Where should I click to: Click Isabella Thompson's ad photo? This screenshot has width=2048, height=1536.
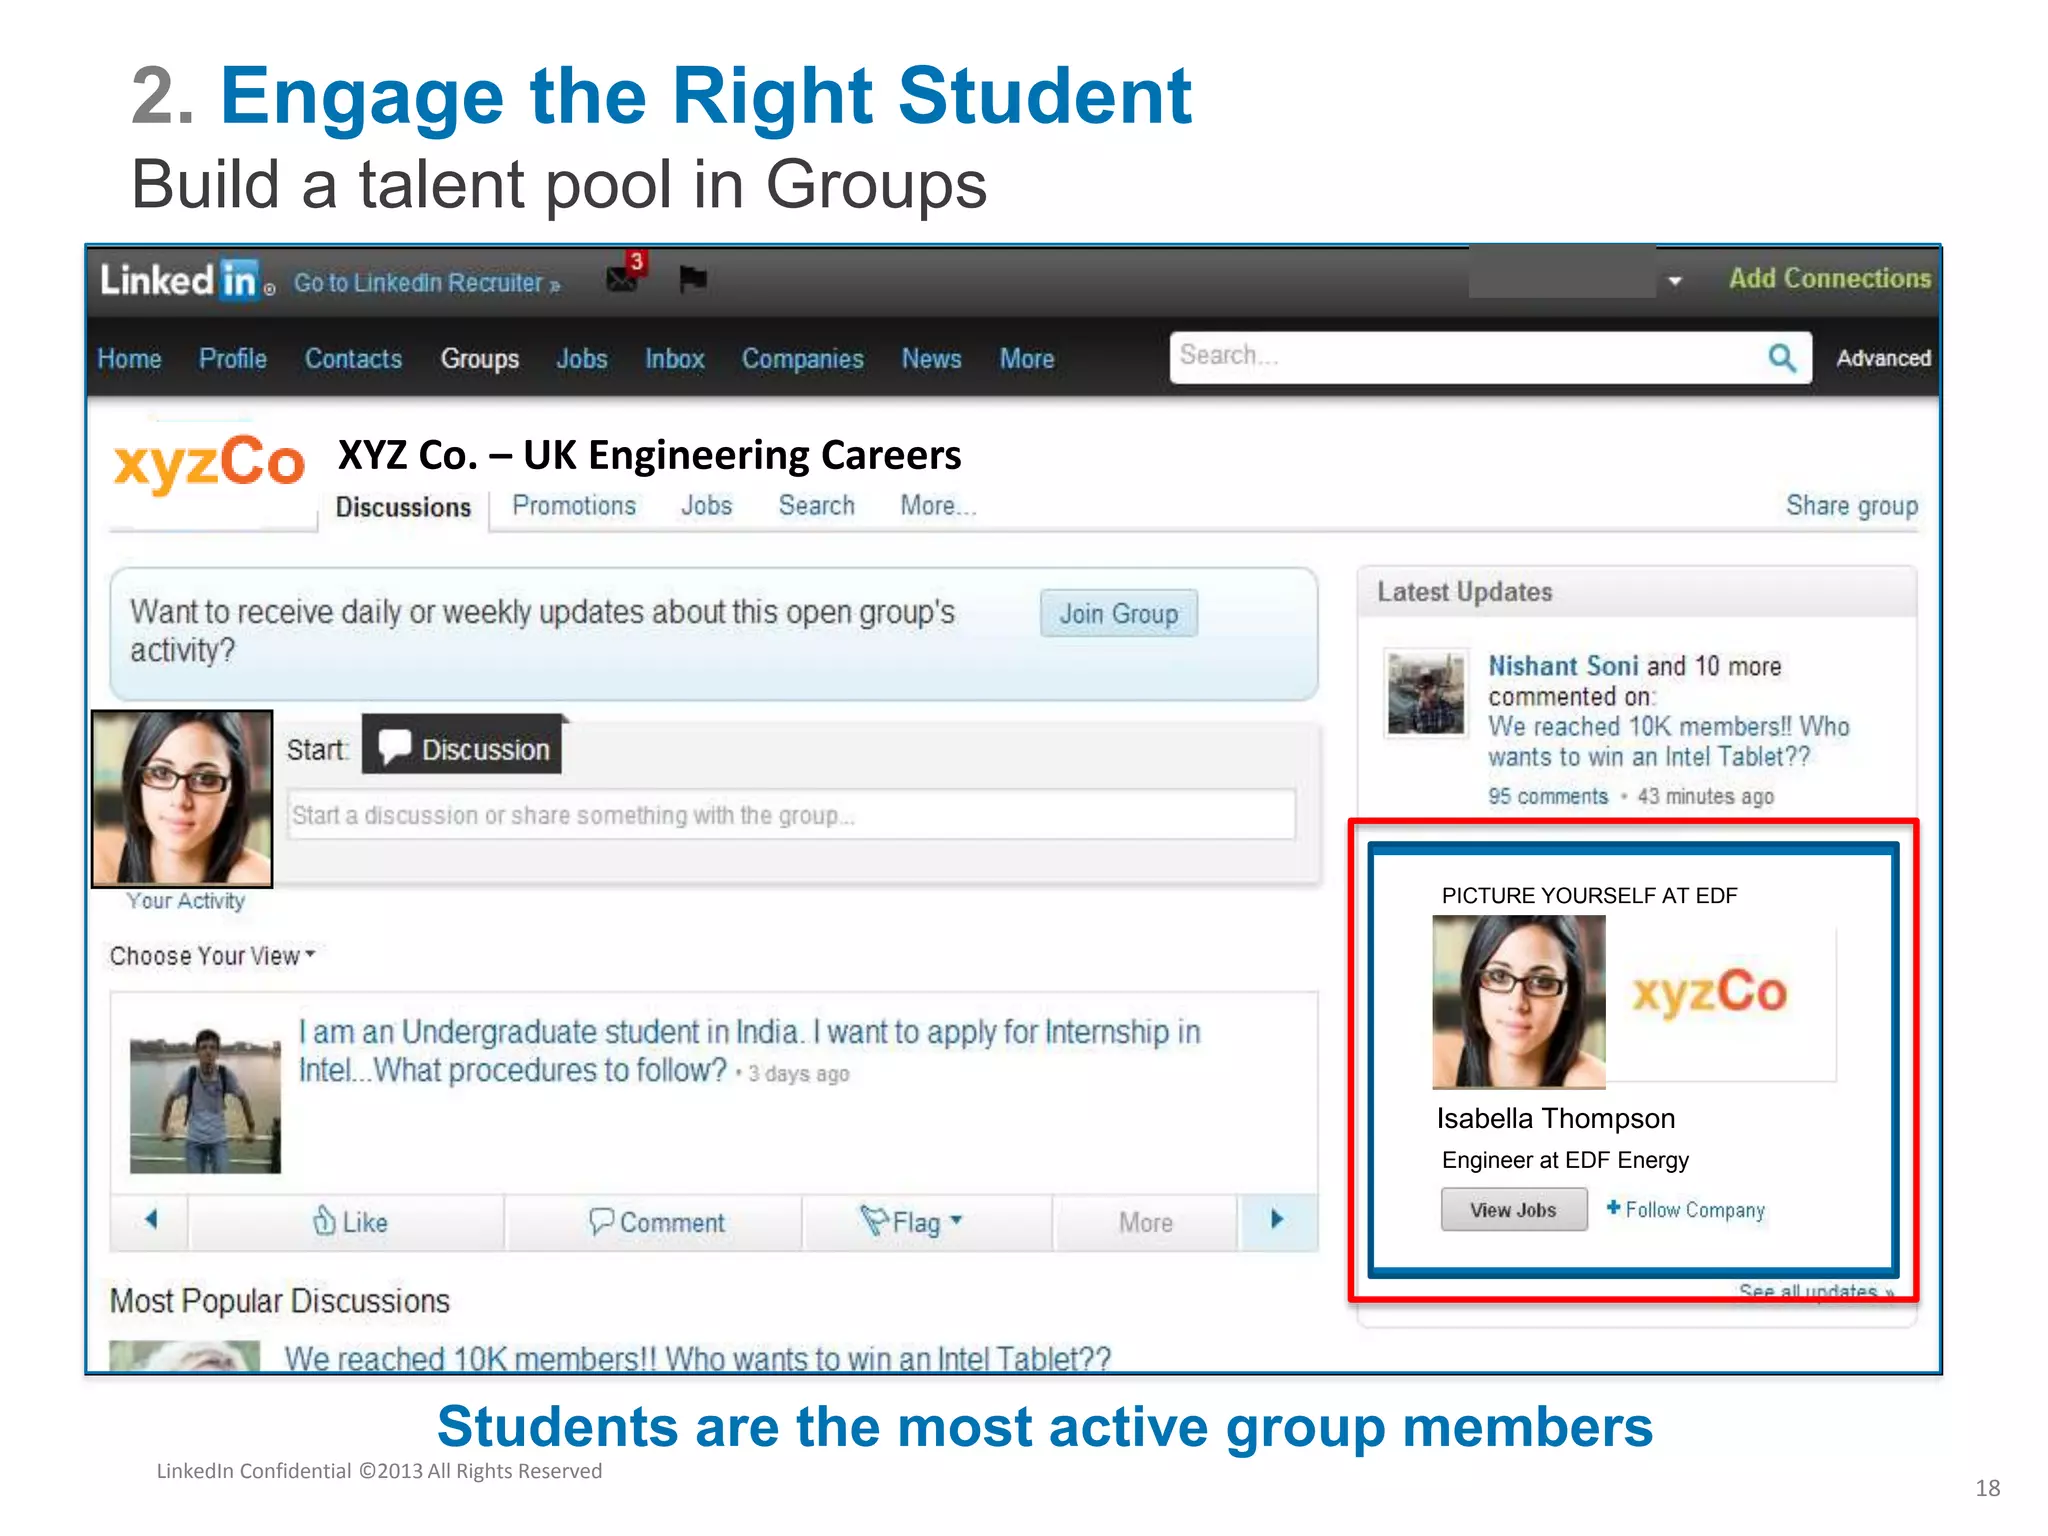point(1519,1001)
